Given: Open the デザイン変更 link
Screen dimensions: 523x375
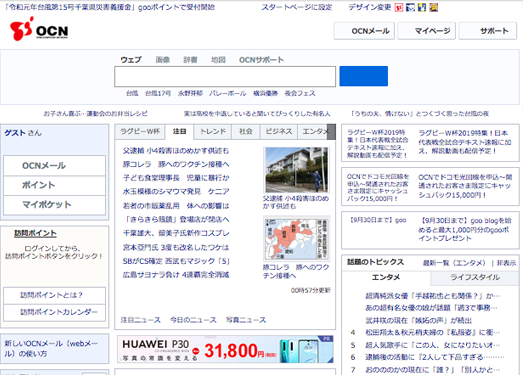Looking at the screenshot, I should pyautogui.click(x=370, y=7).
